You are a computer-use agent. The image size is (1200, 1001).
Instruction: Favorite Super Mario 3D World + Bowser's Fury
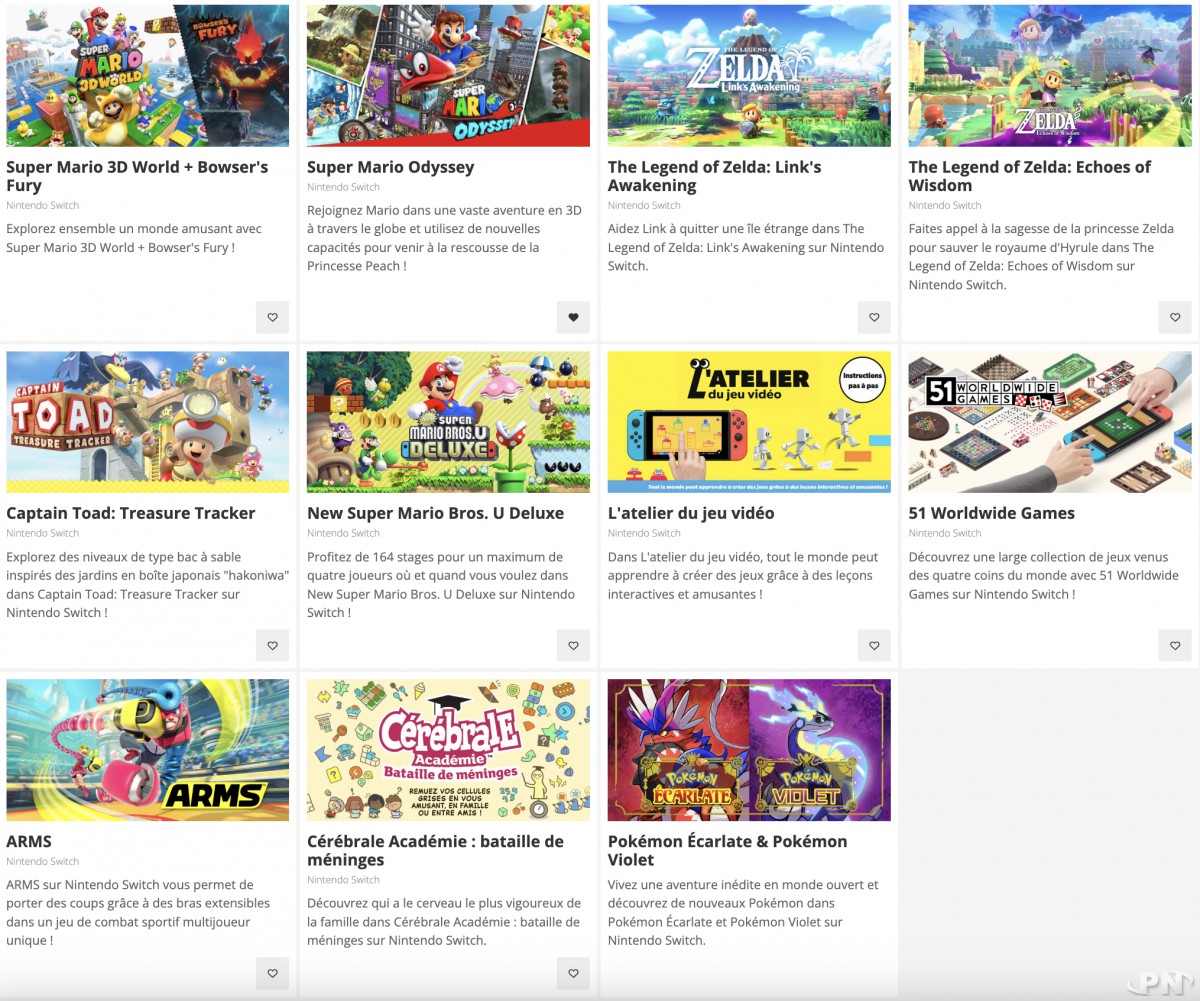(x=272, y=318)
